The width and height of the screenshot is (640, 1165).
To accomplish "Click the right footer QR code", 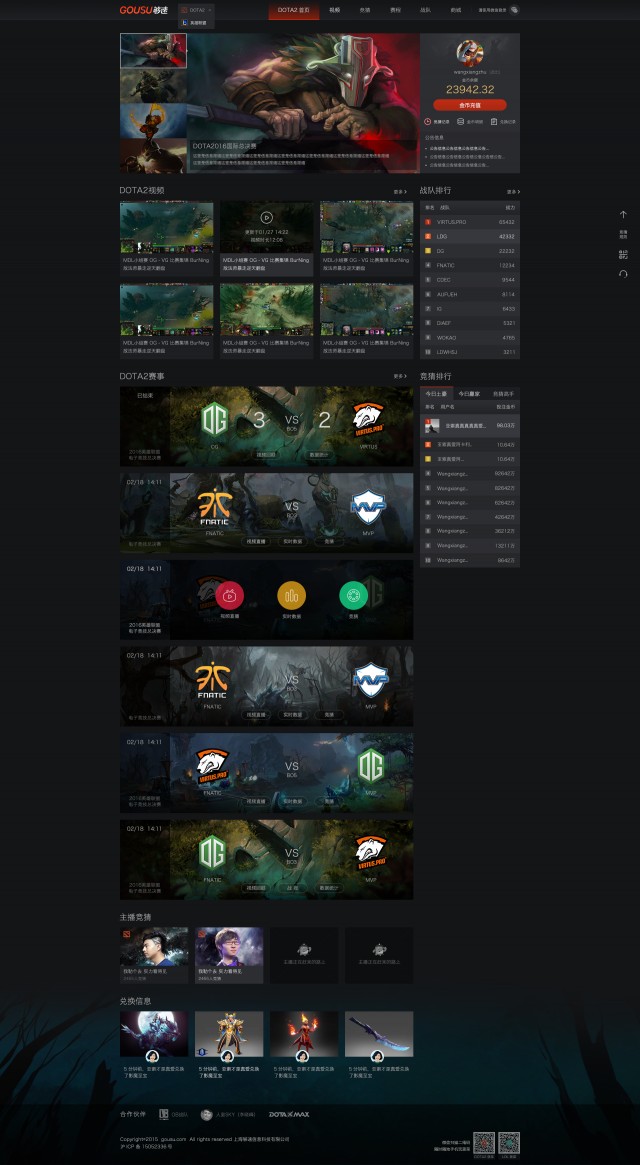I will [509, 1142].
